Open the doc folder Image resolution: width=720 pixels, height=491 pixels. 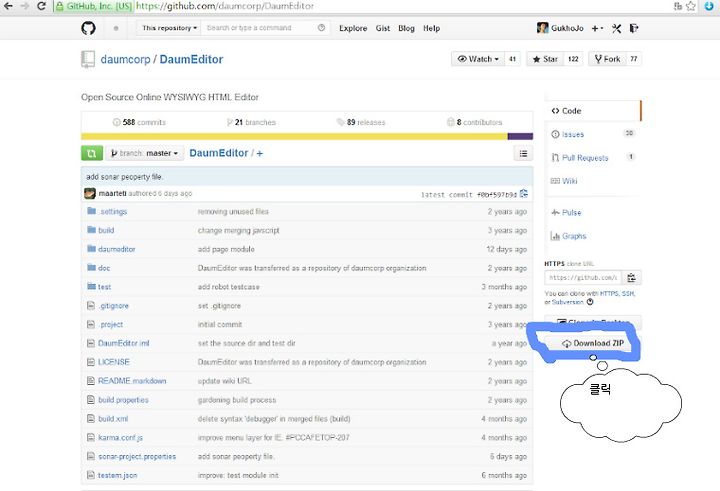pos(104,268)
